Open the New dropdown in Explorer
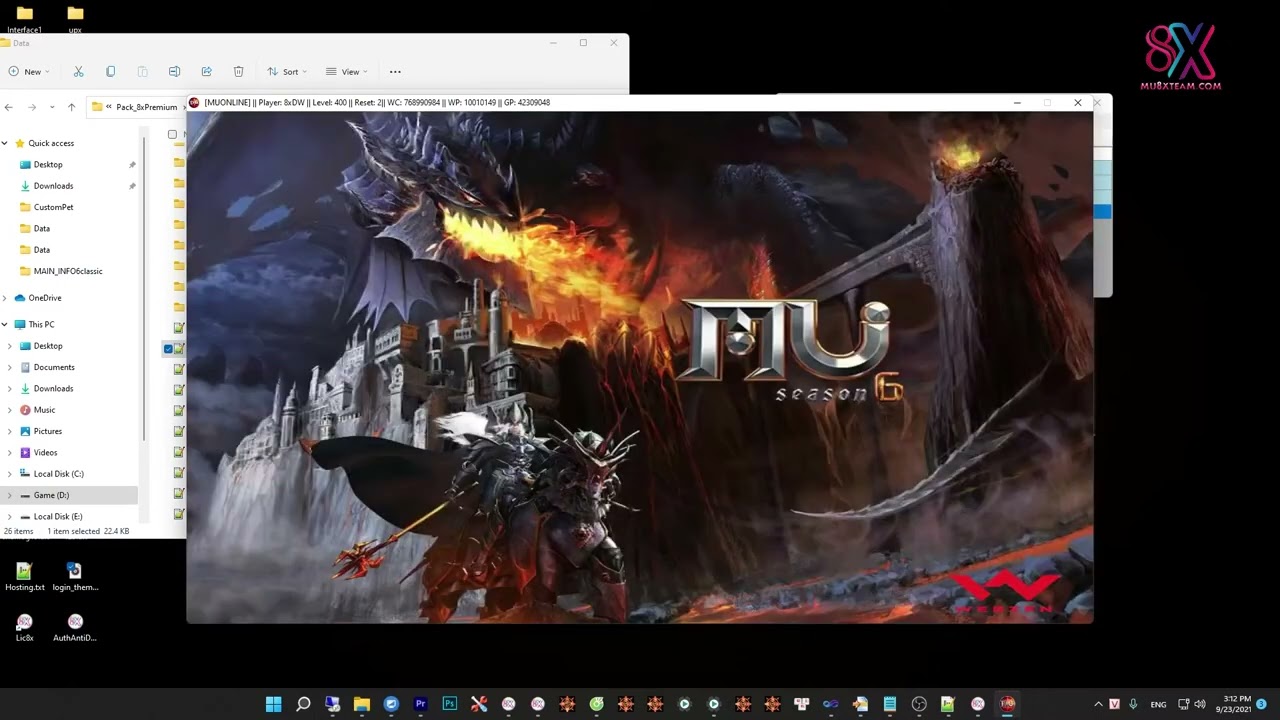This screenshot has height=720, width=1280. click(x=29, y=72)
